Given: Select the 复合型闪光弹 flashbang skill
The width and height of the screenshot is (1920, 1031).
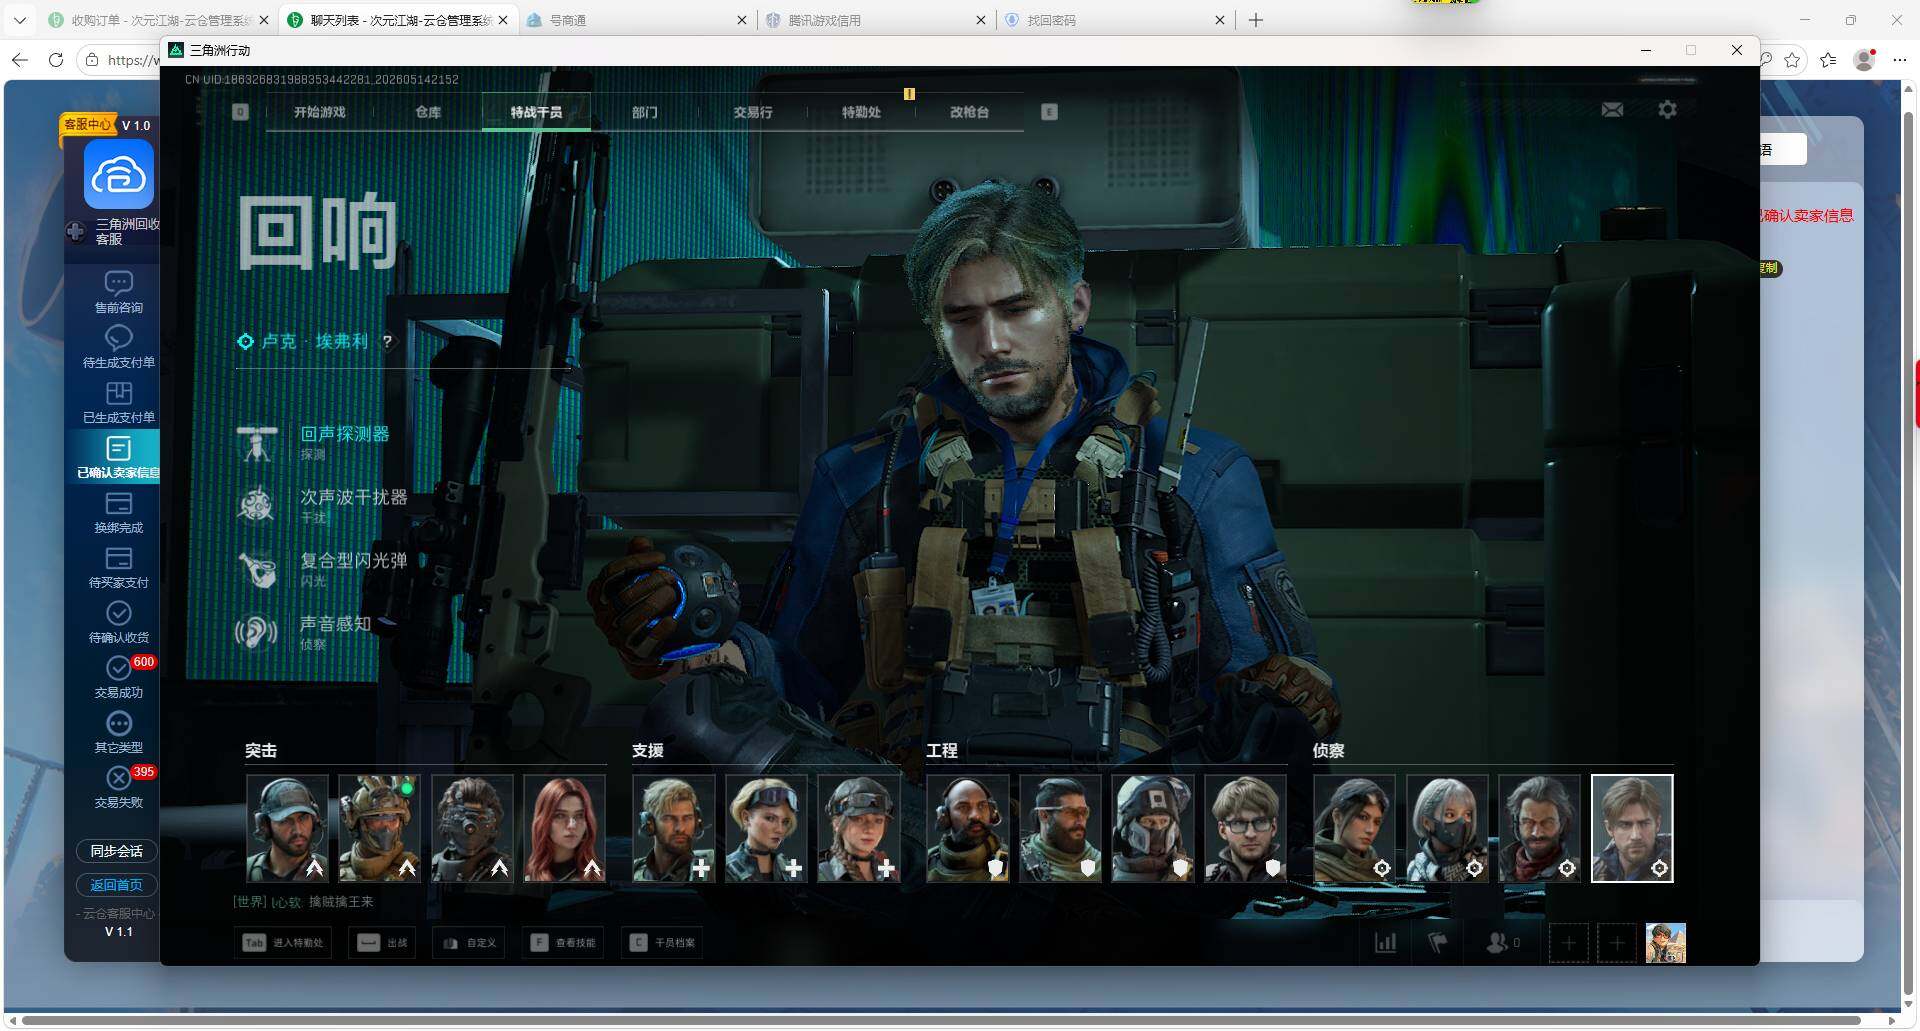Looking at the screenshot, I should [x=323, y=569].
